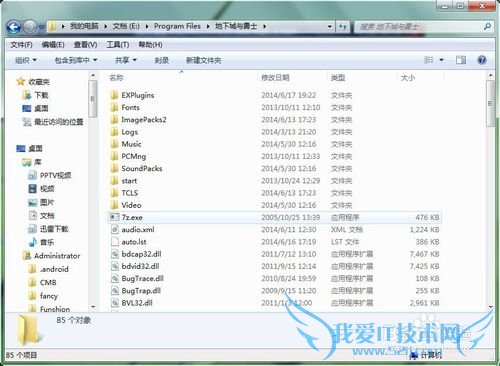Expand arrow after 地下城与勇士 breadcrumb

[x=265, y=26]
